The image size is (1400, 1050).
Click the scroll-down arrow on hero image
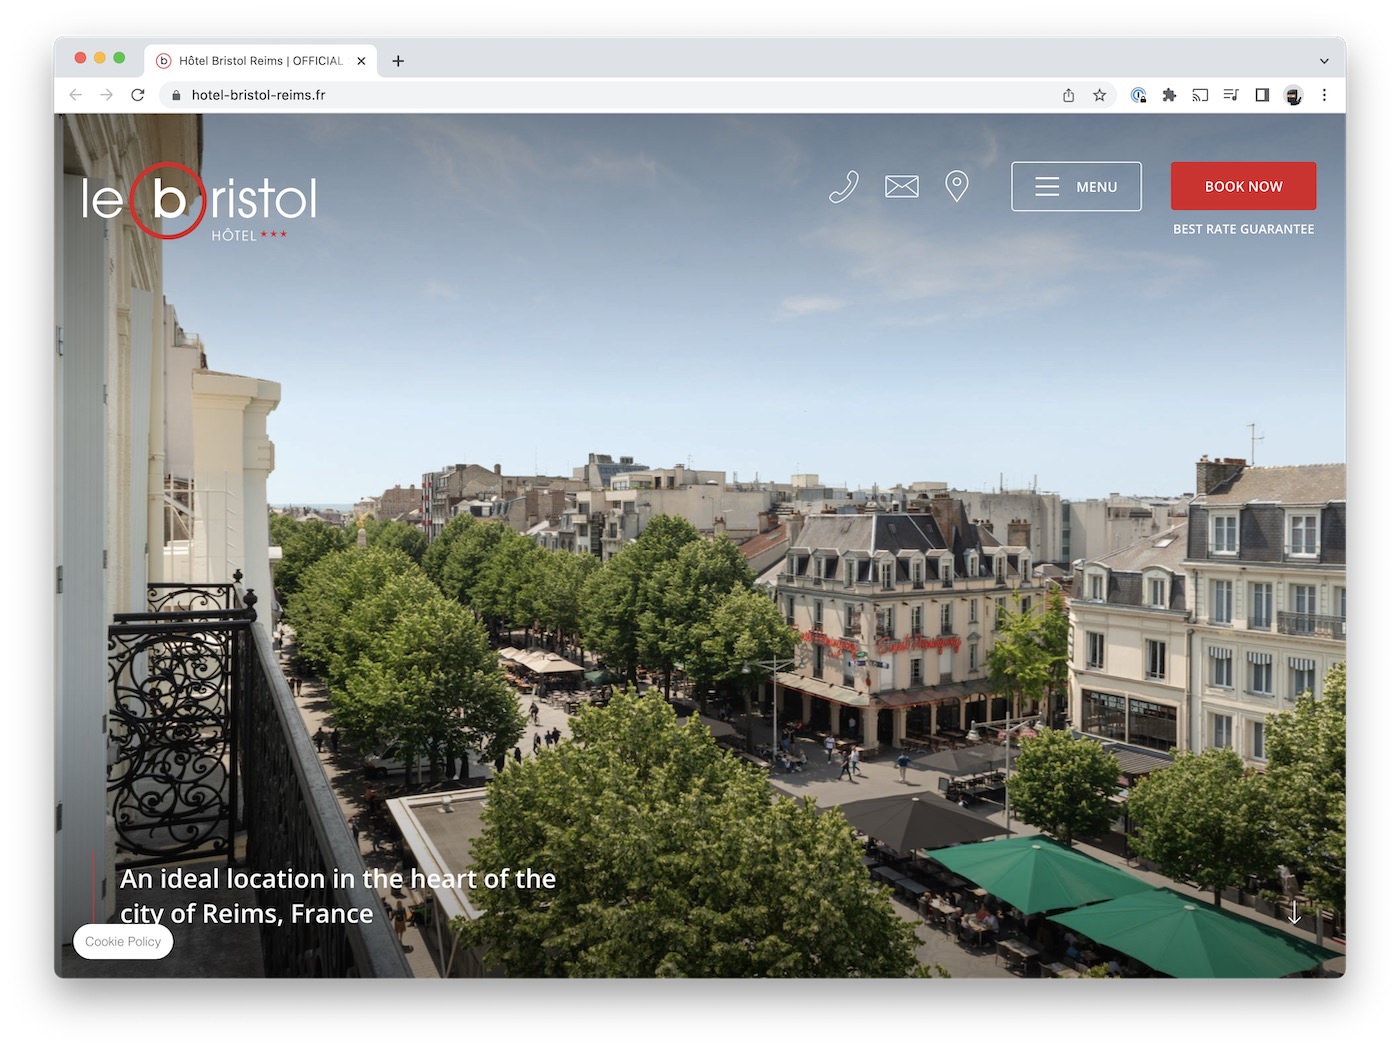click(1294, 912)
